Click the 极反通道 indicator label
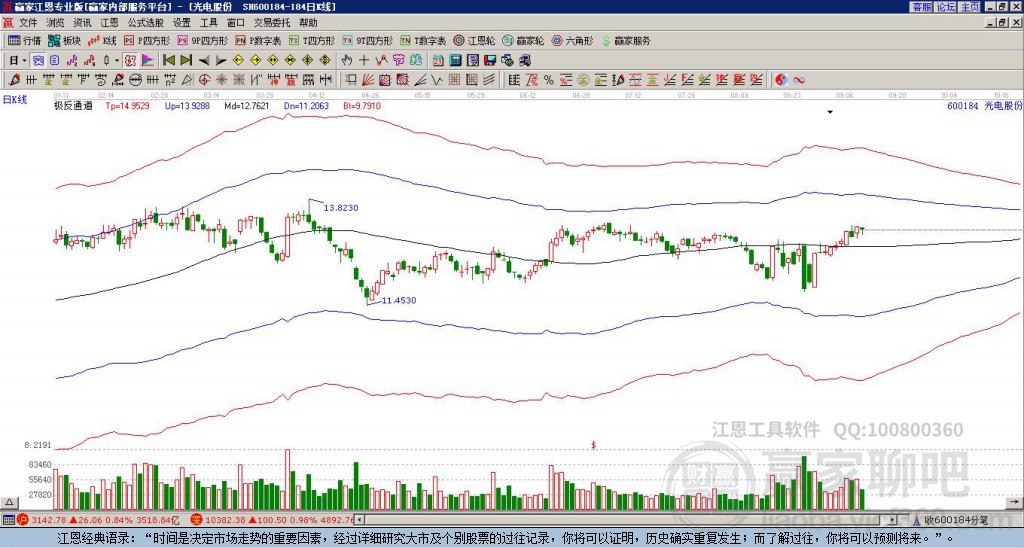Screen dimensions: 1024x548 click(73, 105)
